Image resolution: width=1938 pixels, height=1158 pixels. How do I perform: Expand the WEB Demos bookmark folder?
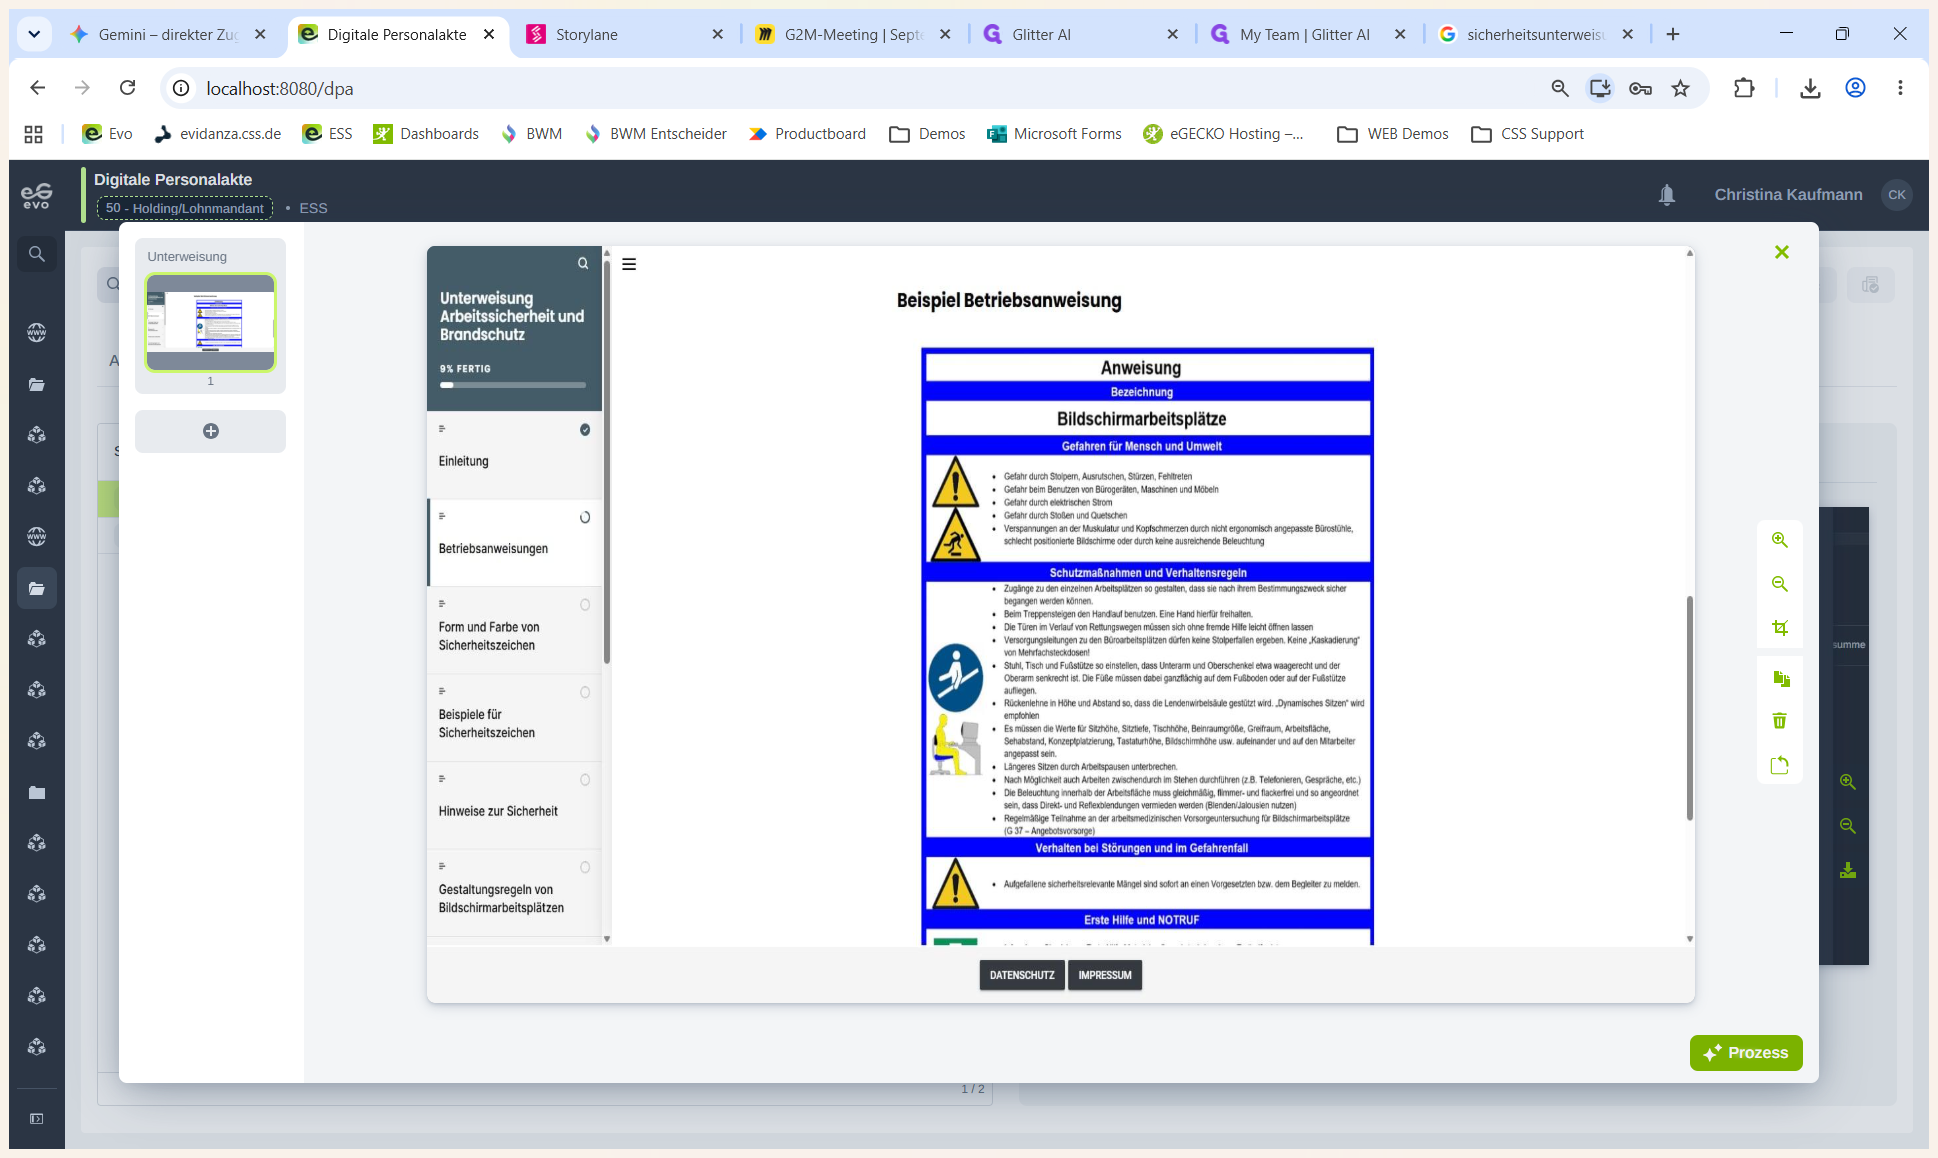coord(1393,134)
